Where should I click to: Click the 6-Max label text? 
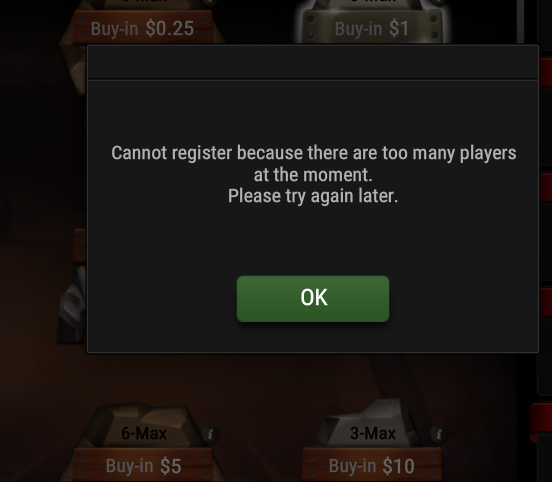coord(144,433)
